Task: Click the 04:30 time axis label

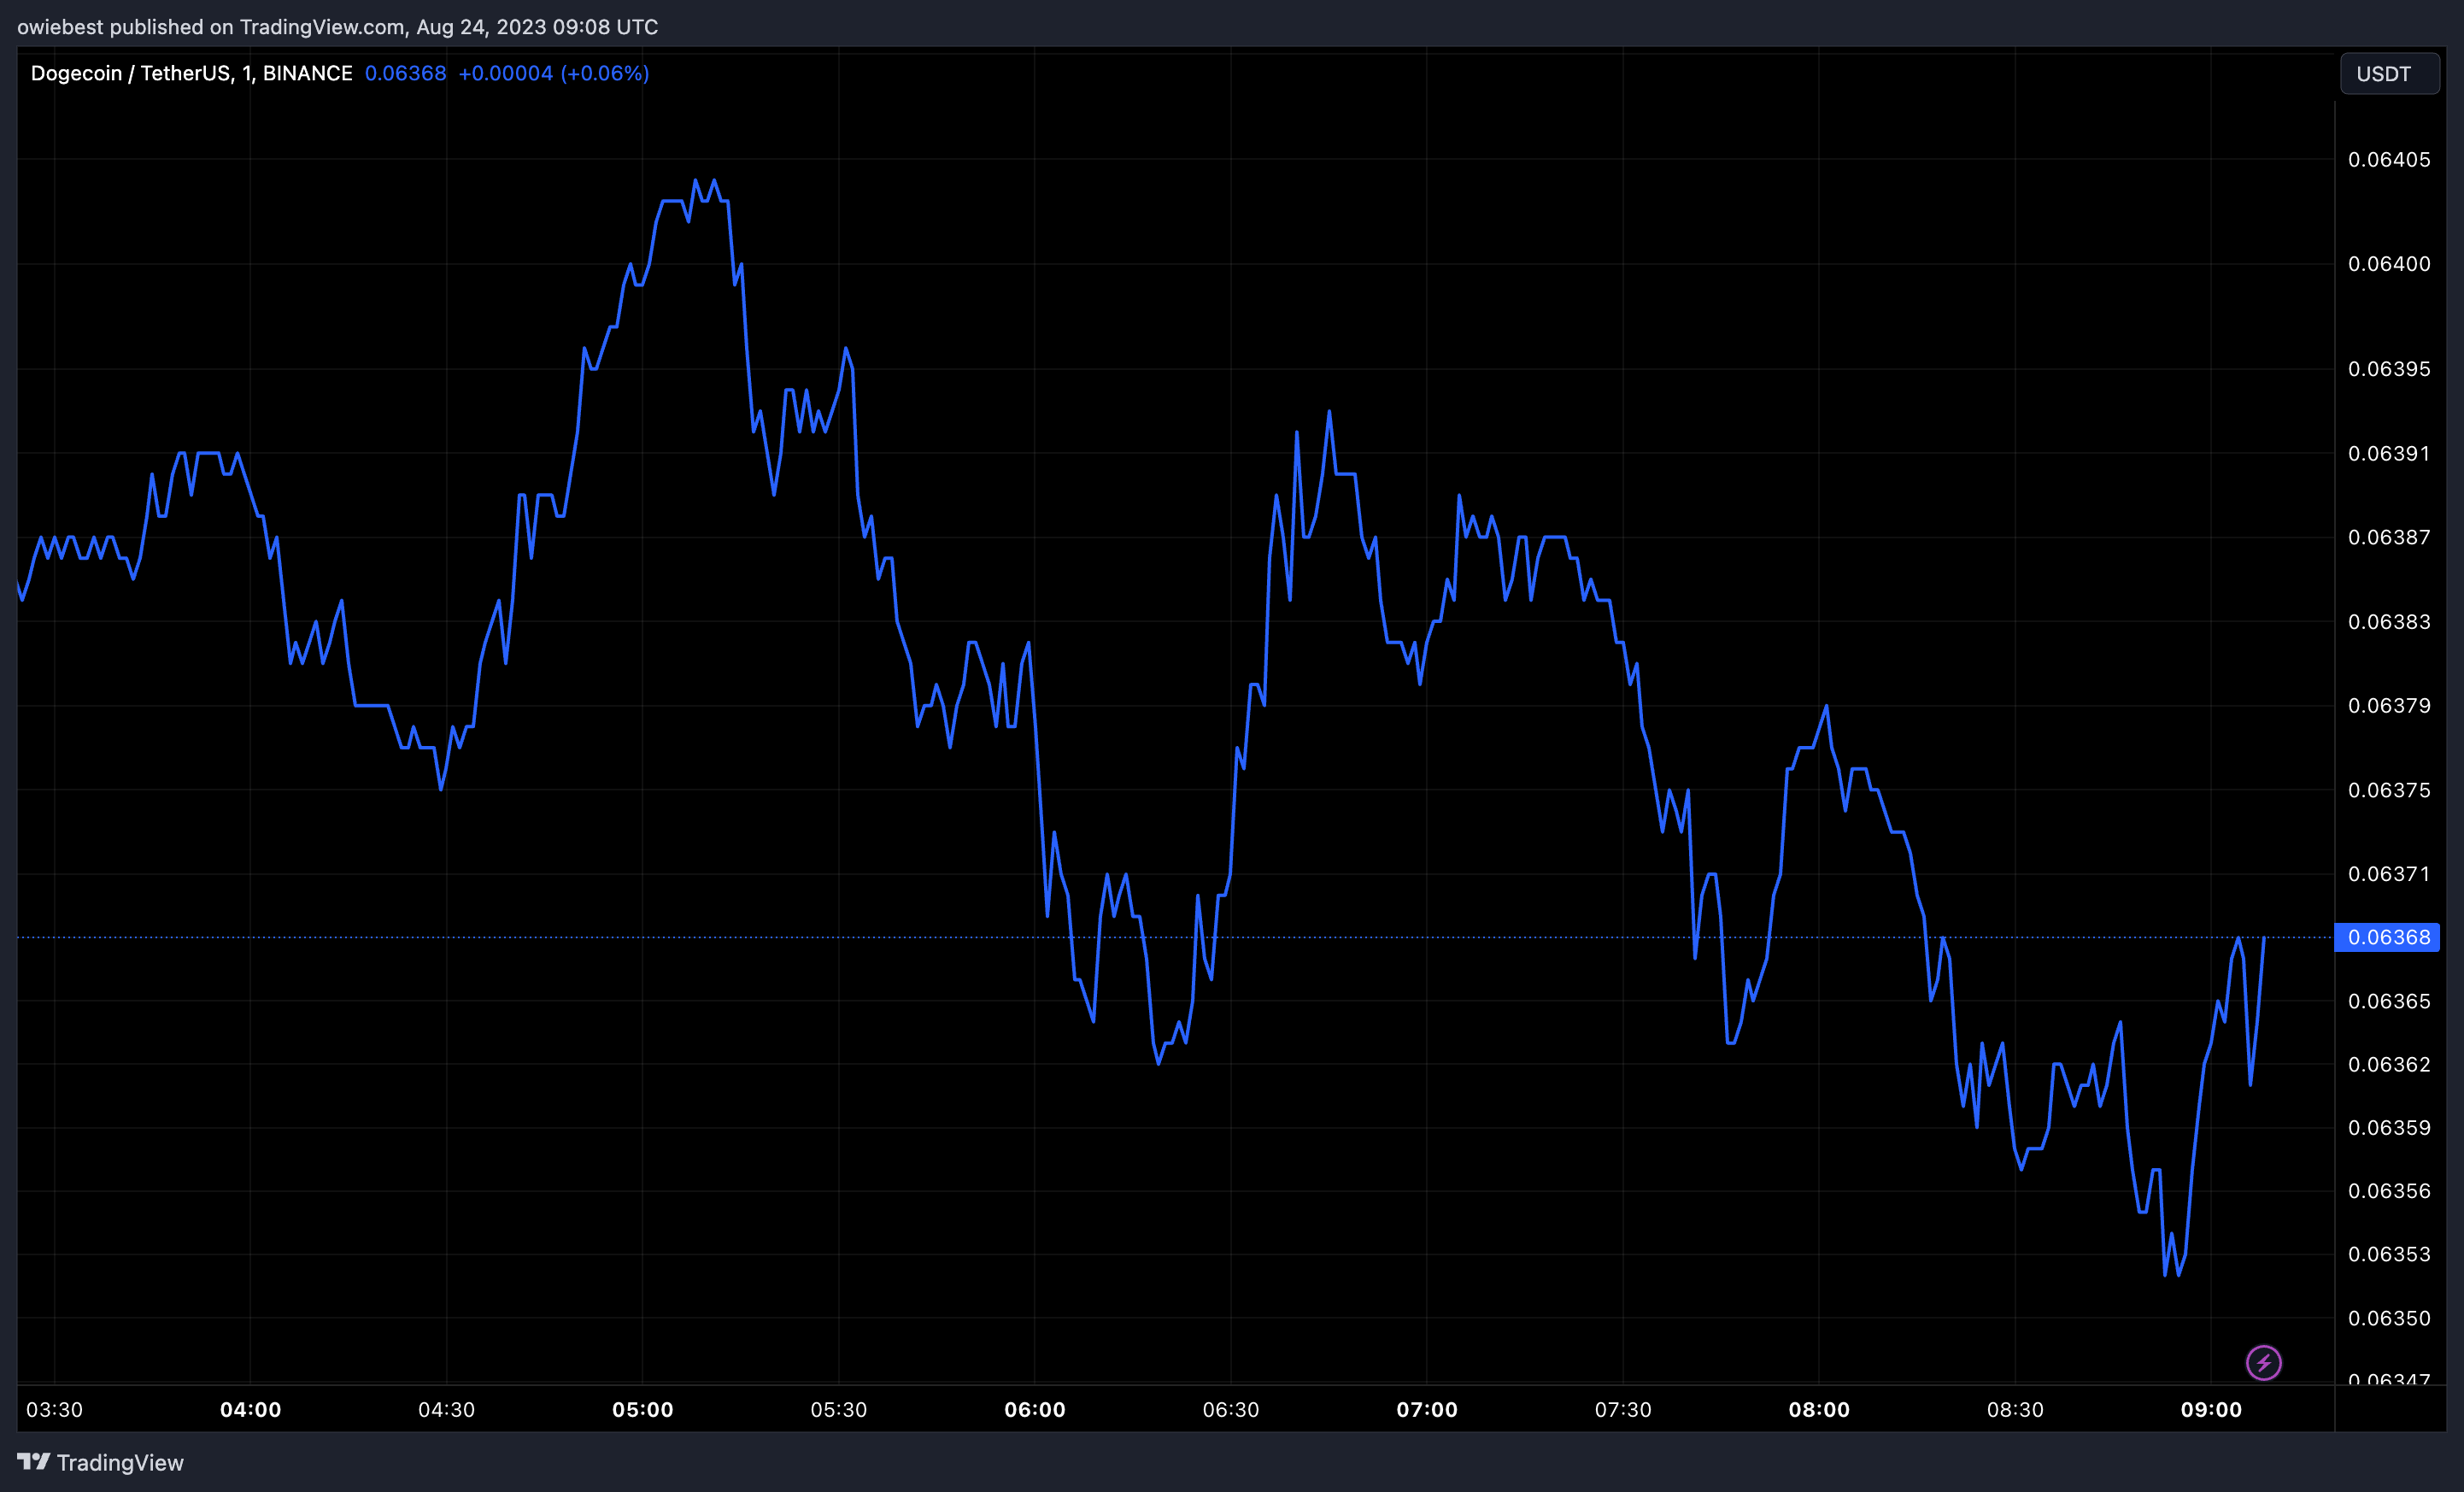Action: (446, 1410)
